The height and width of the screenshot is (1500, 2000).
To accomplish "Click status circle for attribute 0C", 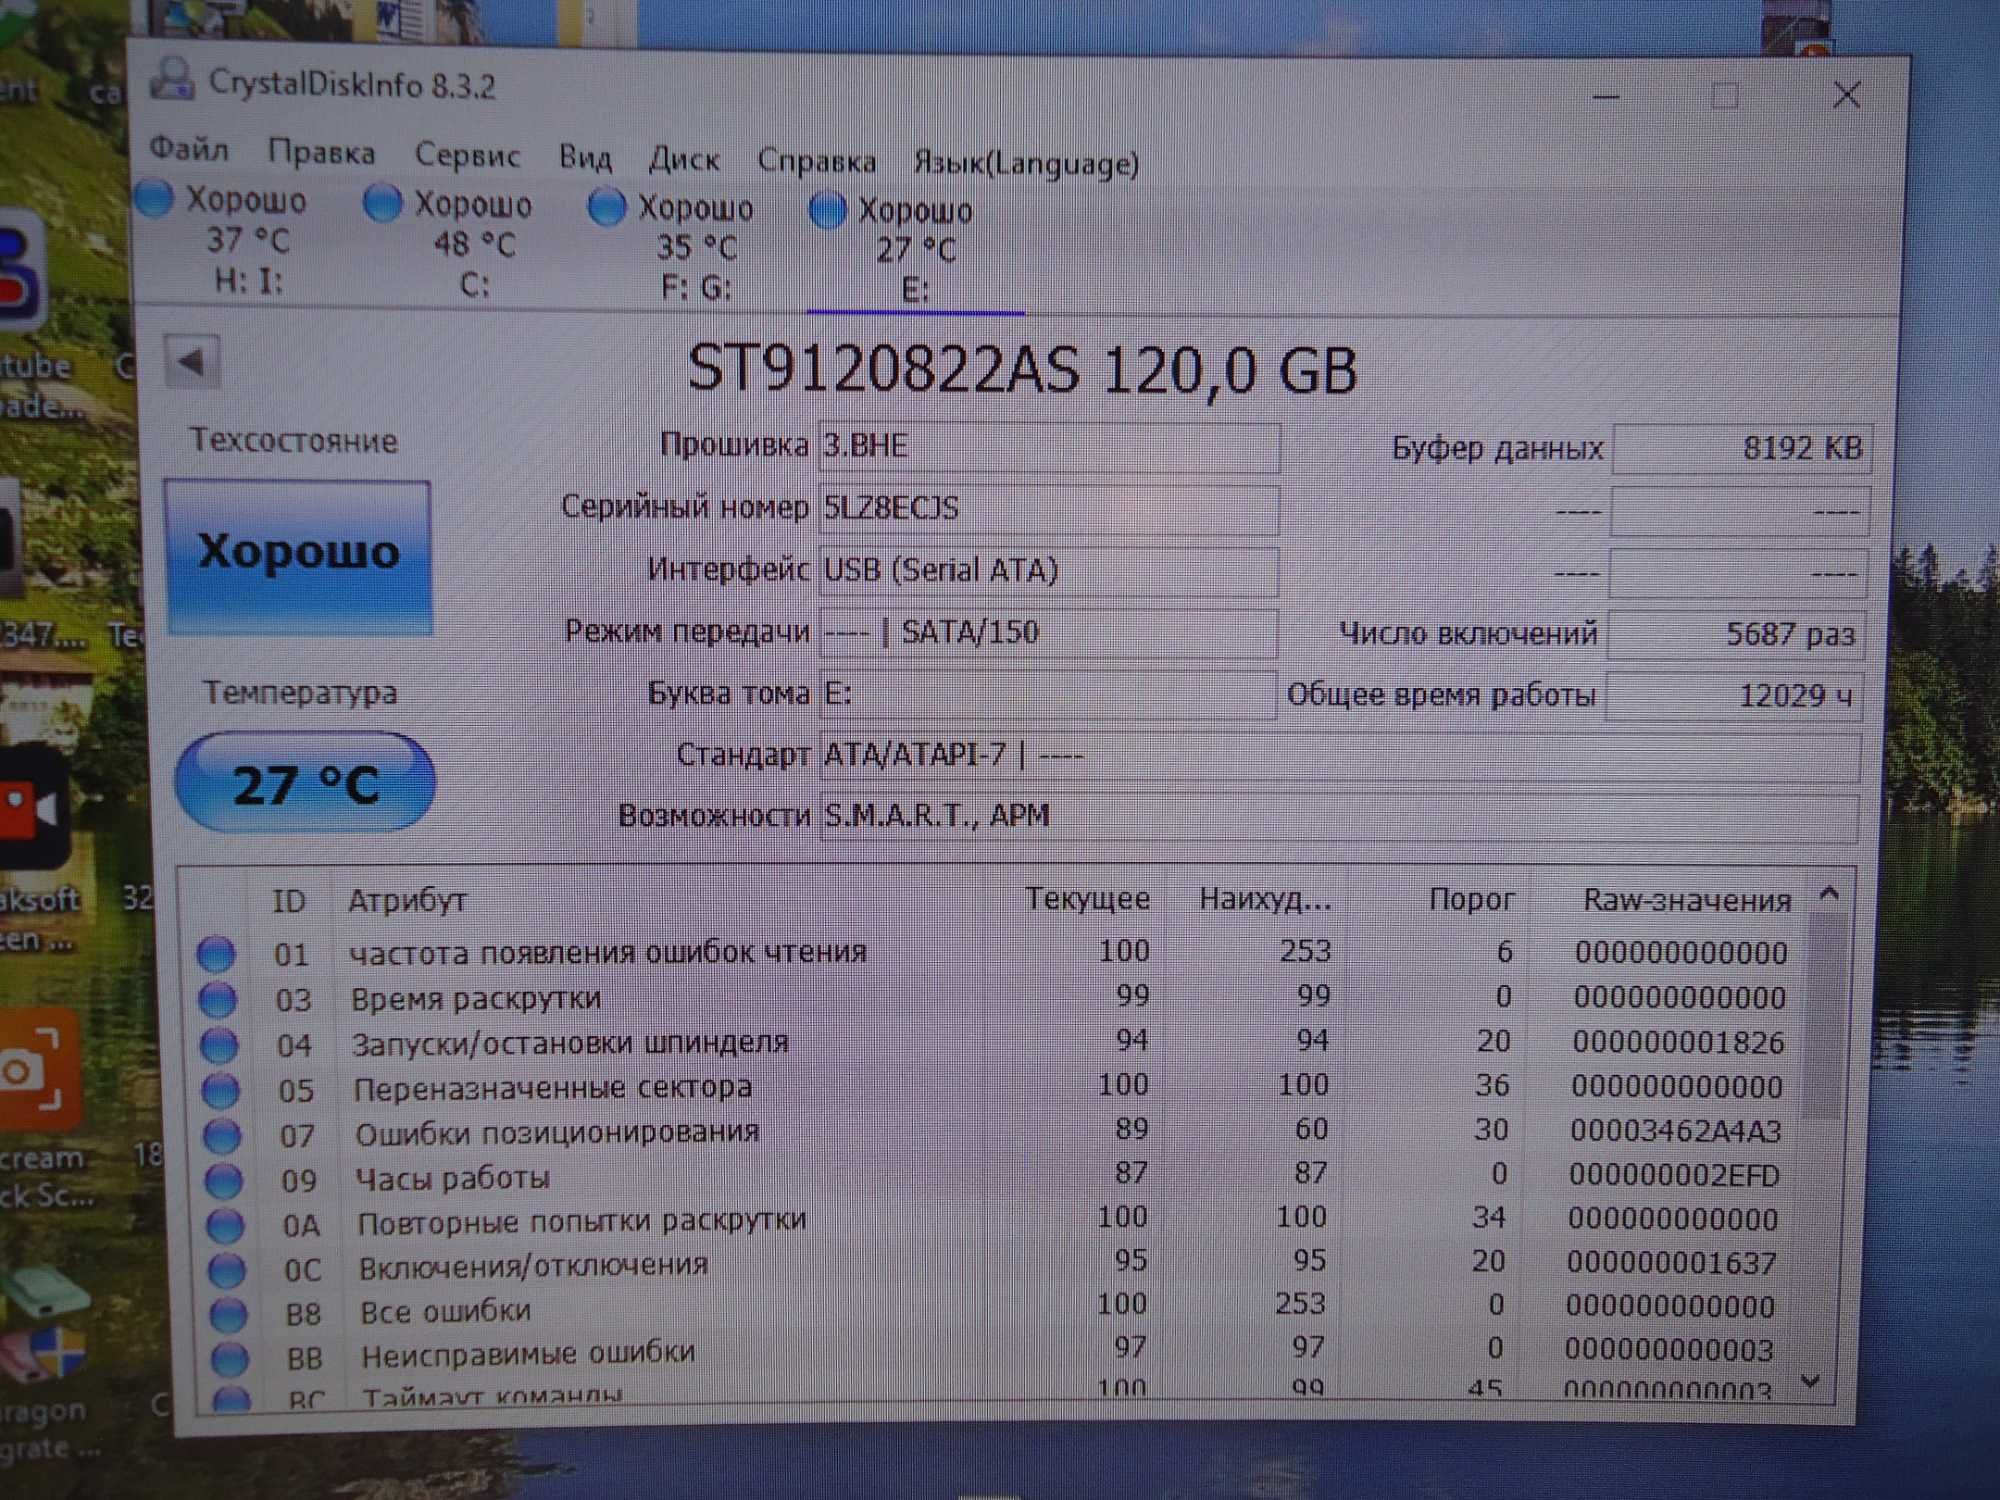I will tap(227, 1269).
